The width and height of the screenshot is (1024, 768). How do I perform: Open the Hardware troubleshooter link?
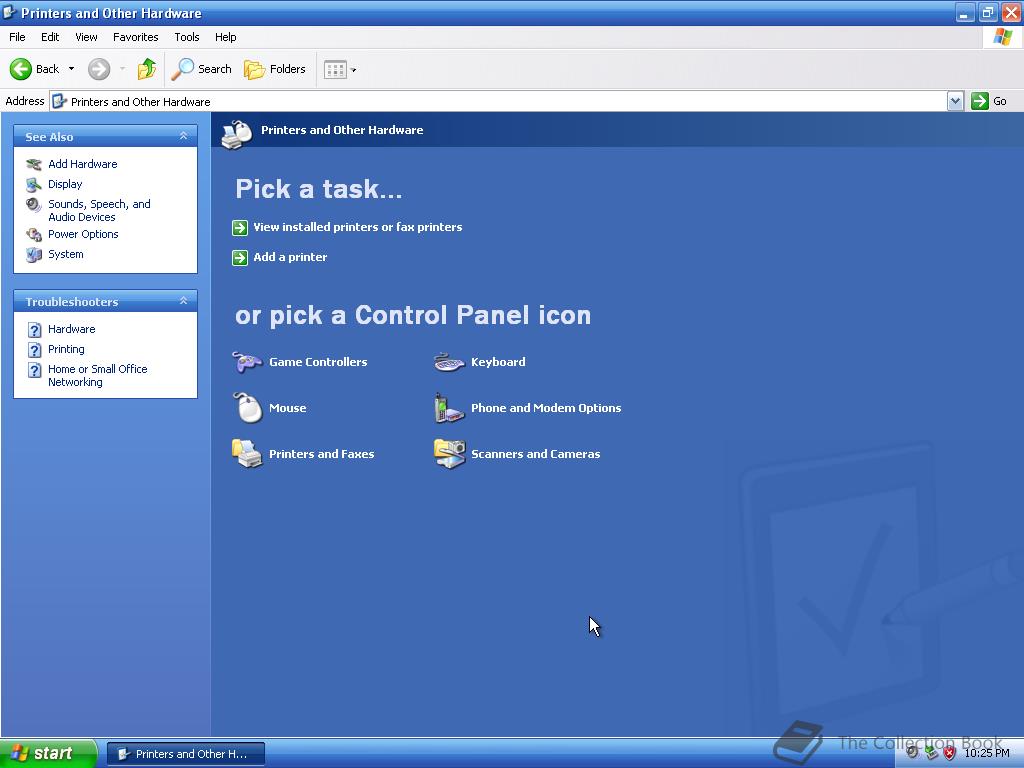71,329
